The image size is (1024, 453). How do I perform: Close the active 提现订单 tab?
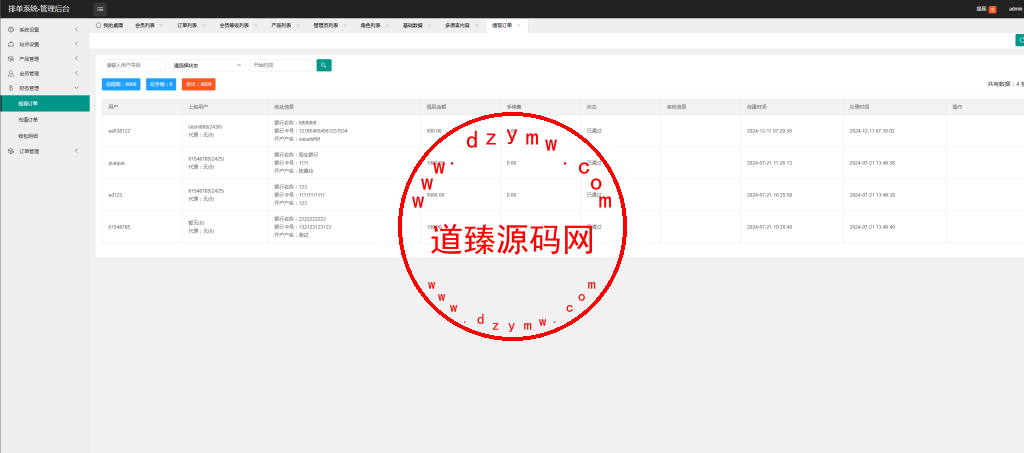tap(519, 25)
